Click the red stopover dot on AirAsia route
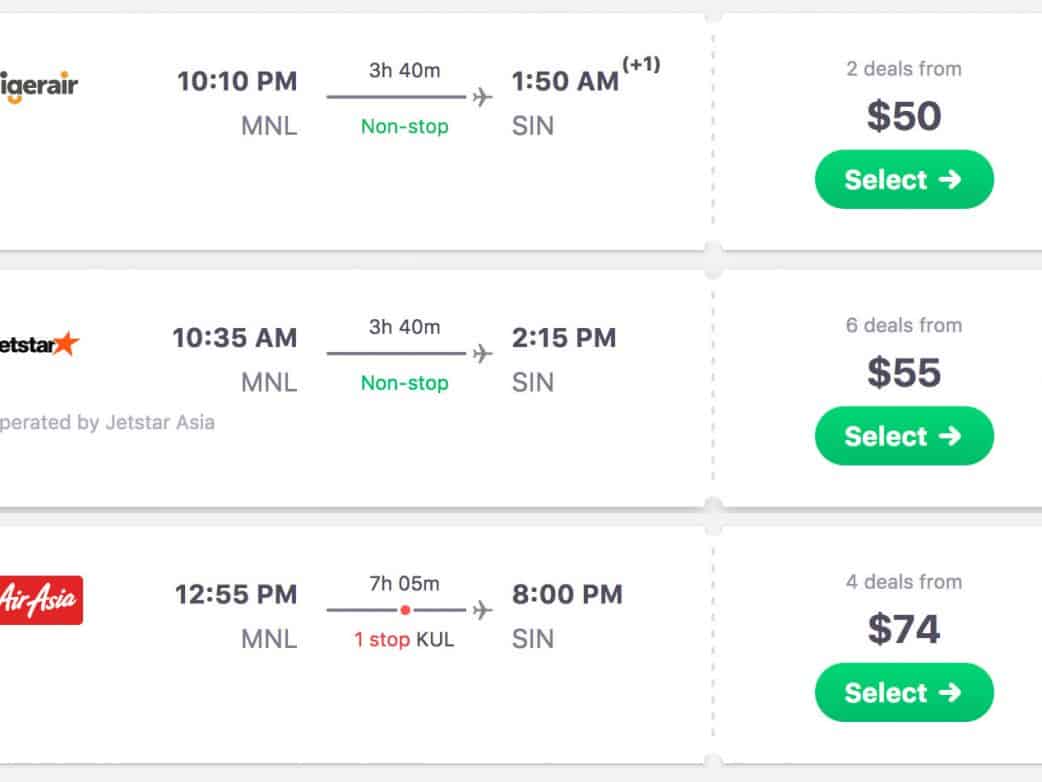This screenshot has width=1042, height=782. [x=405, y=610]
